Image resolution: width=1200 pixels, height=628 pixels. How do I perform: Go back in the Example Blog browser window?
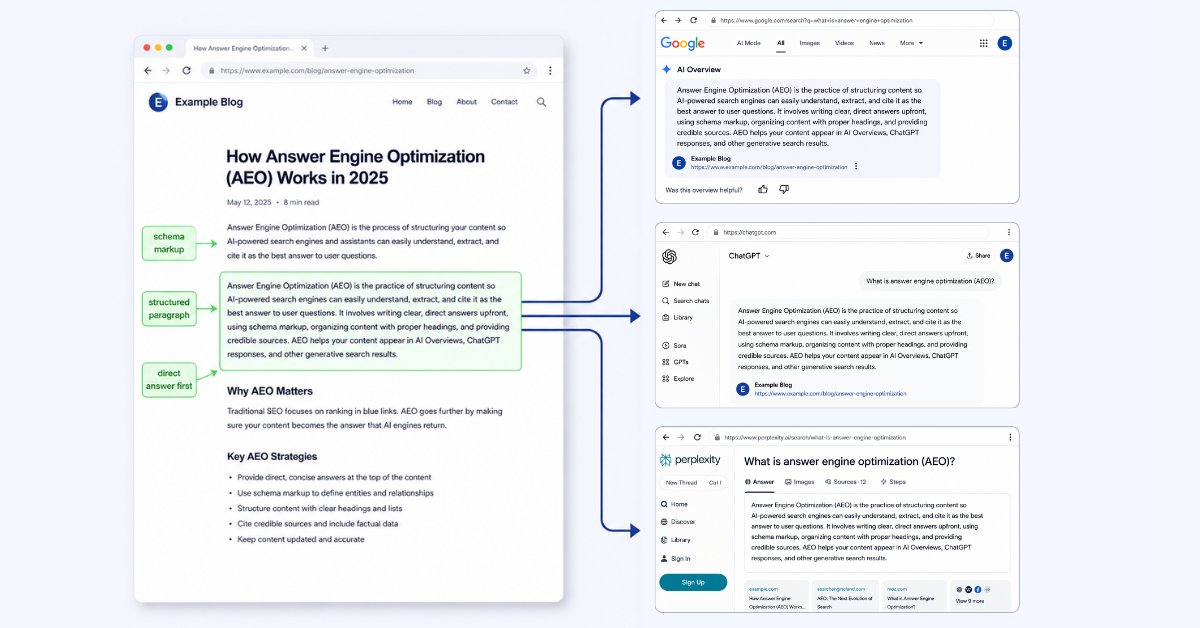(x=148, y=71)
